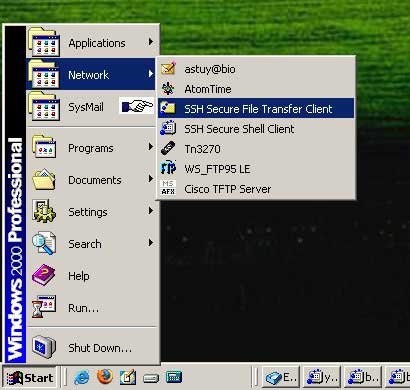The width and height of the screenshot is (410, 390).
Task: Click the Help book icon
Action: [43, 275]
